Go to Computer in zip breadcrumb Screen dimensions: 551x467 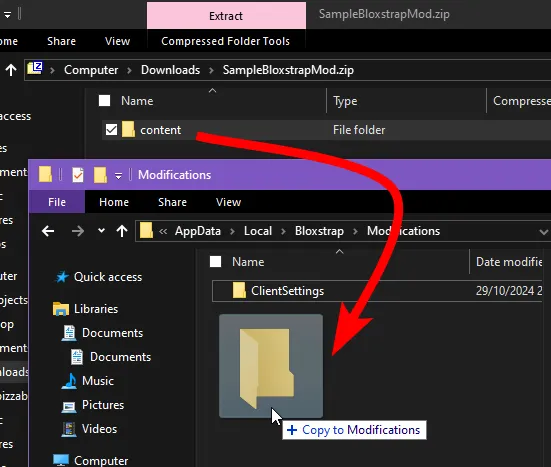[91, 70]
